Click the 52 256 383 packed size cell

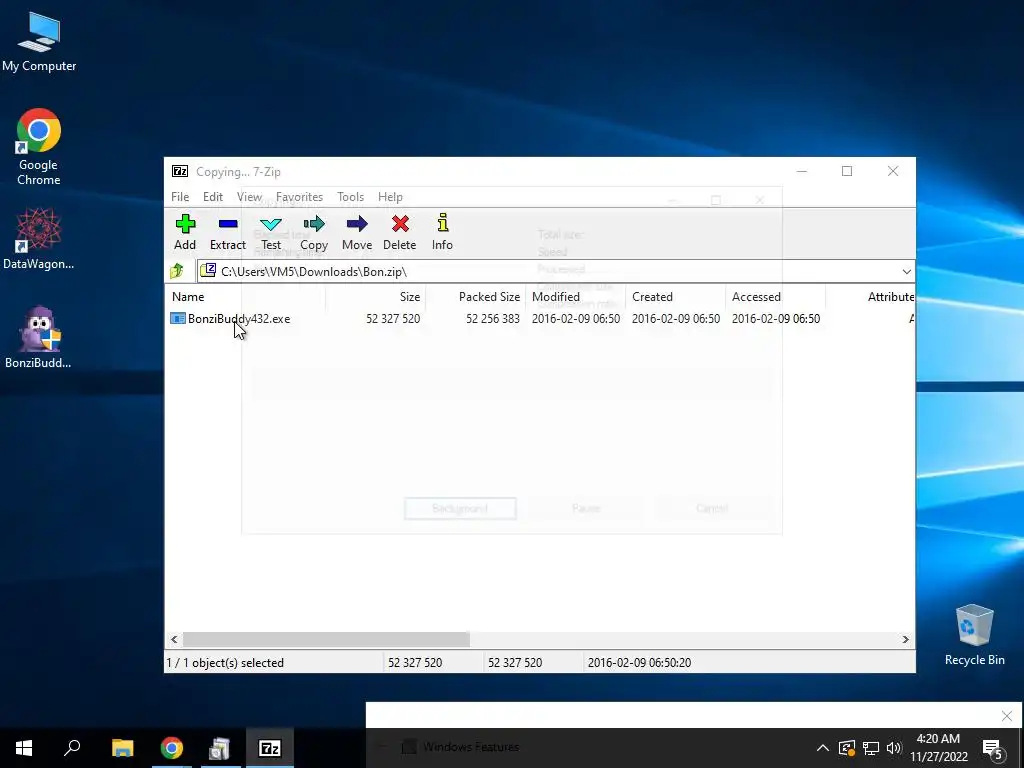[x=493, y=319]
